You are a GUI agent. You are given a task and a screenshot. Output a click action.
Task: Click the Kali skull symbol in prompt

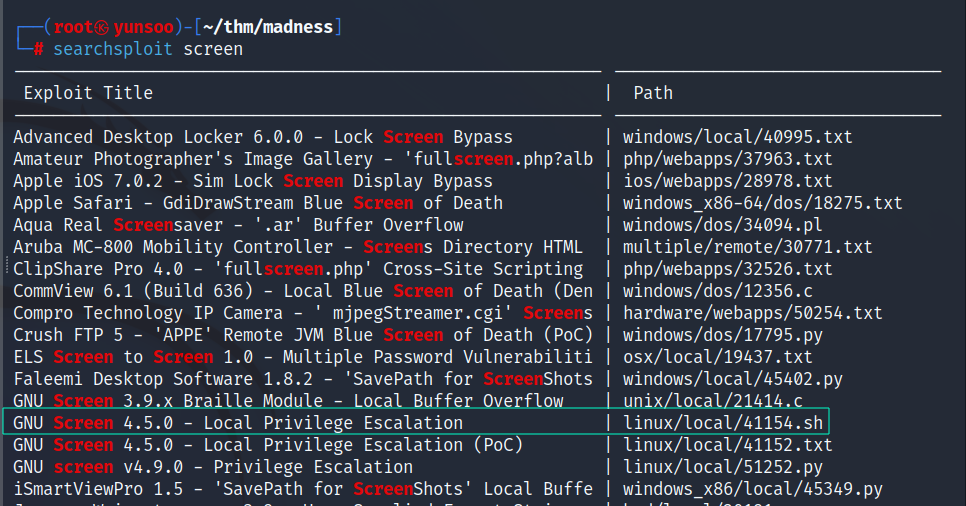[102, 28]
